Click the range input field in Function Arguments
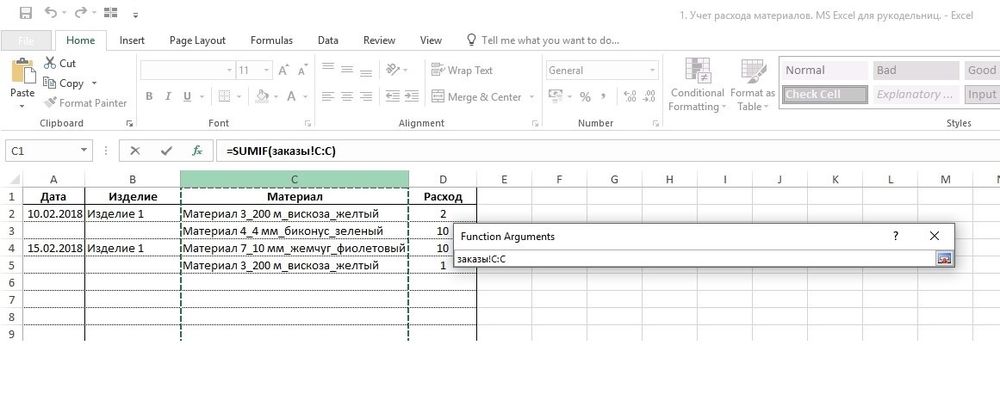The image size is (1000, 413). 692,259
